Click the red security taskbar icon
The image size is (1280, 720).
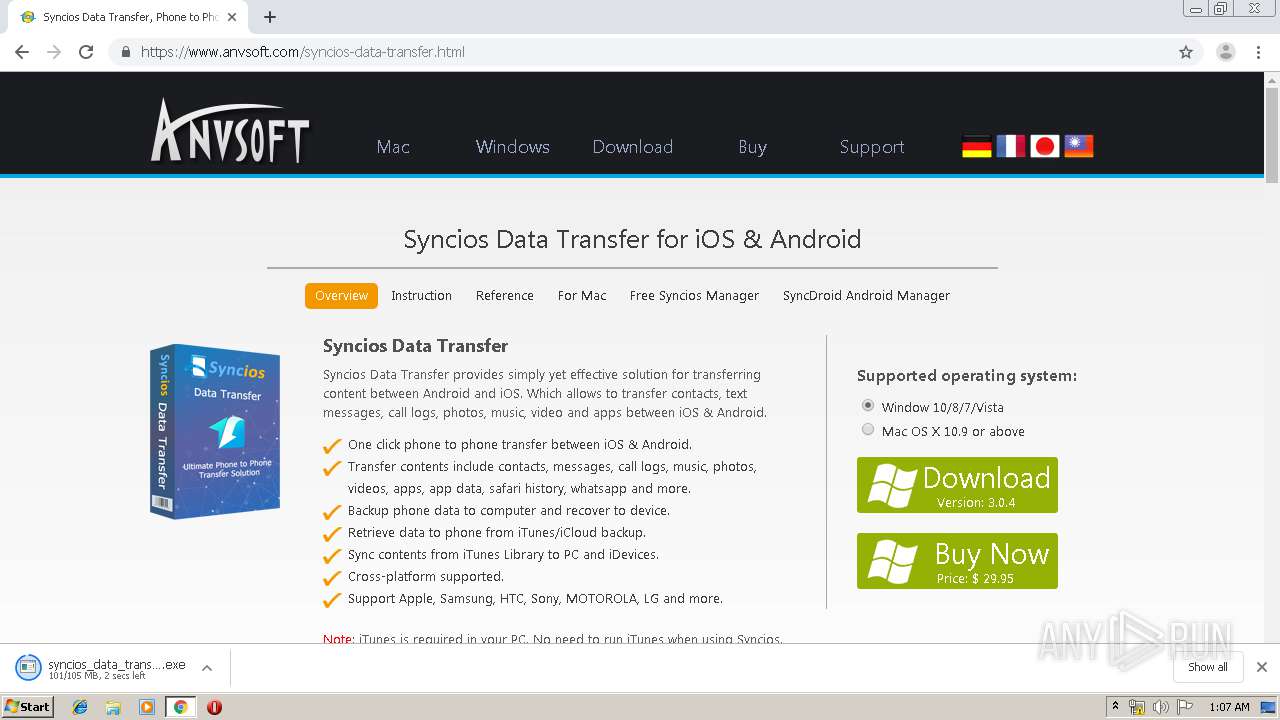pyautogui.click(x=214, y=707)
